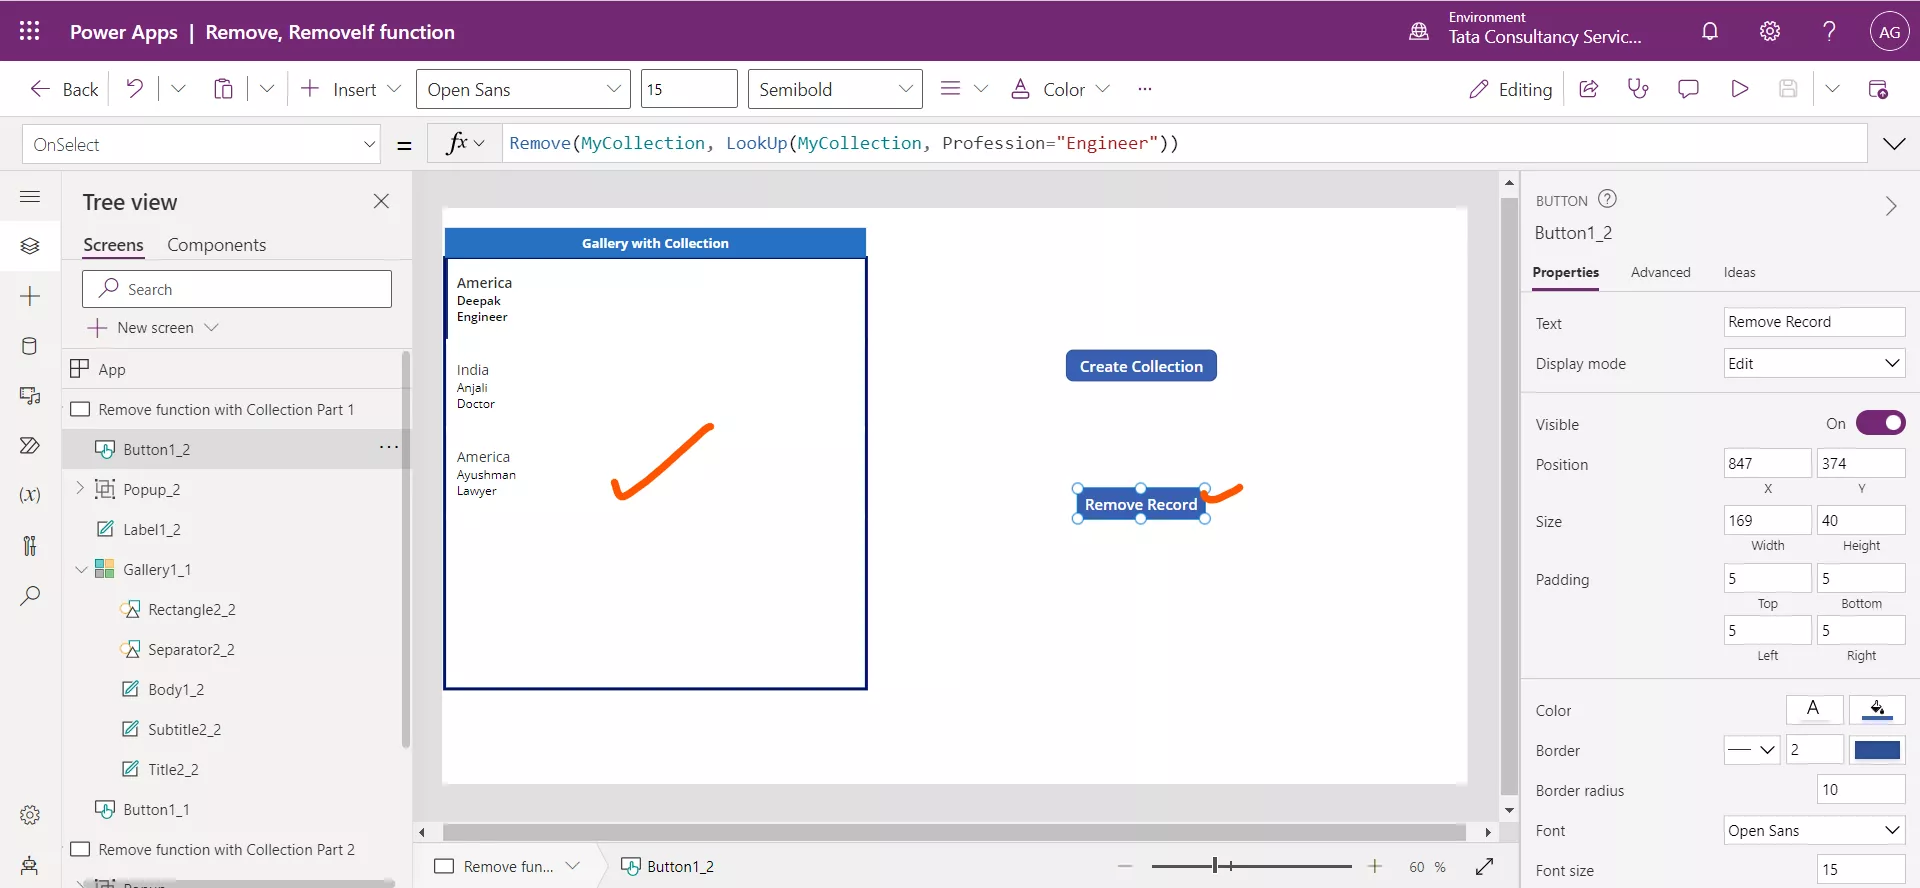Open the font color A swatch

(1813, 709)
